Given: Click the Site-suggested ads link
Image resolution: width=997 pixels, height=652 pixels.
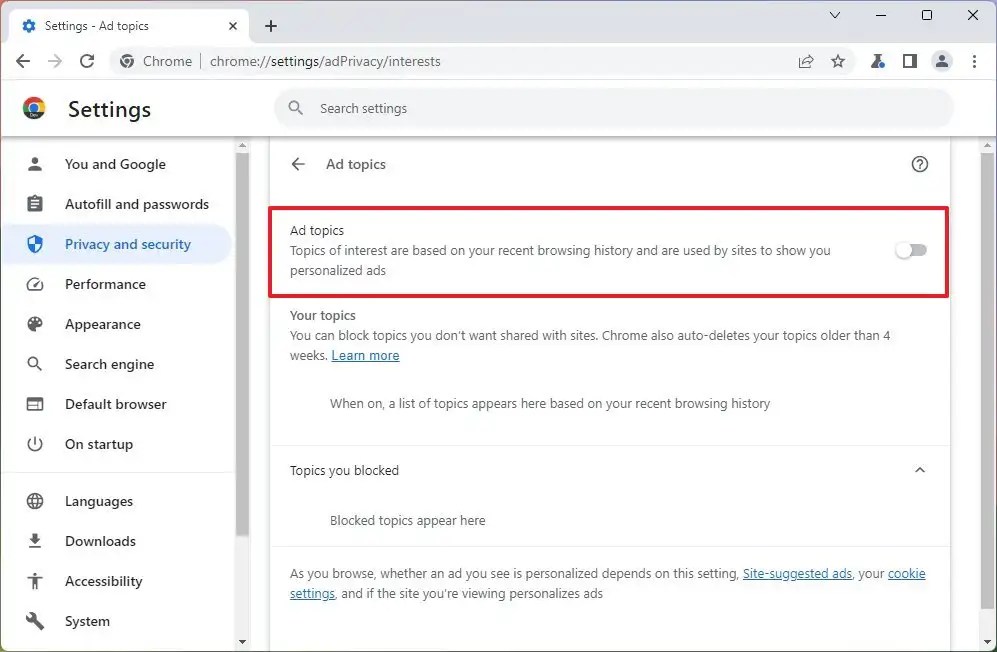Looking at the screenshot, I should pos(797,573).
